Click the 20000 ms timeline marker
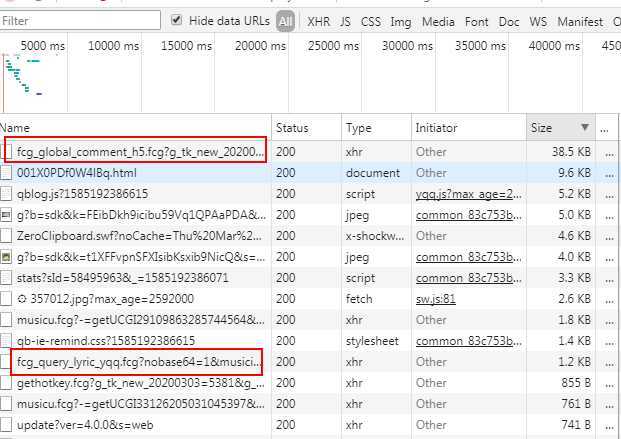This screenshot has height=439, width=621. pyautogui.click(x=260, y=46)
